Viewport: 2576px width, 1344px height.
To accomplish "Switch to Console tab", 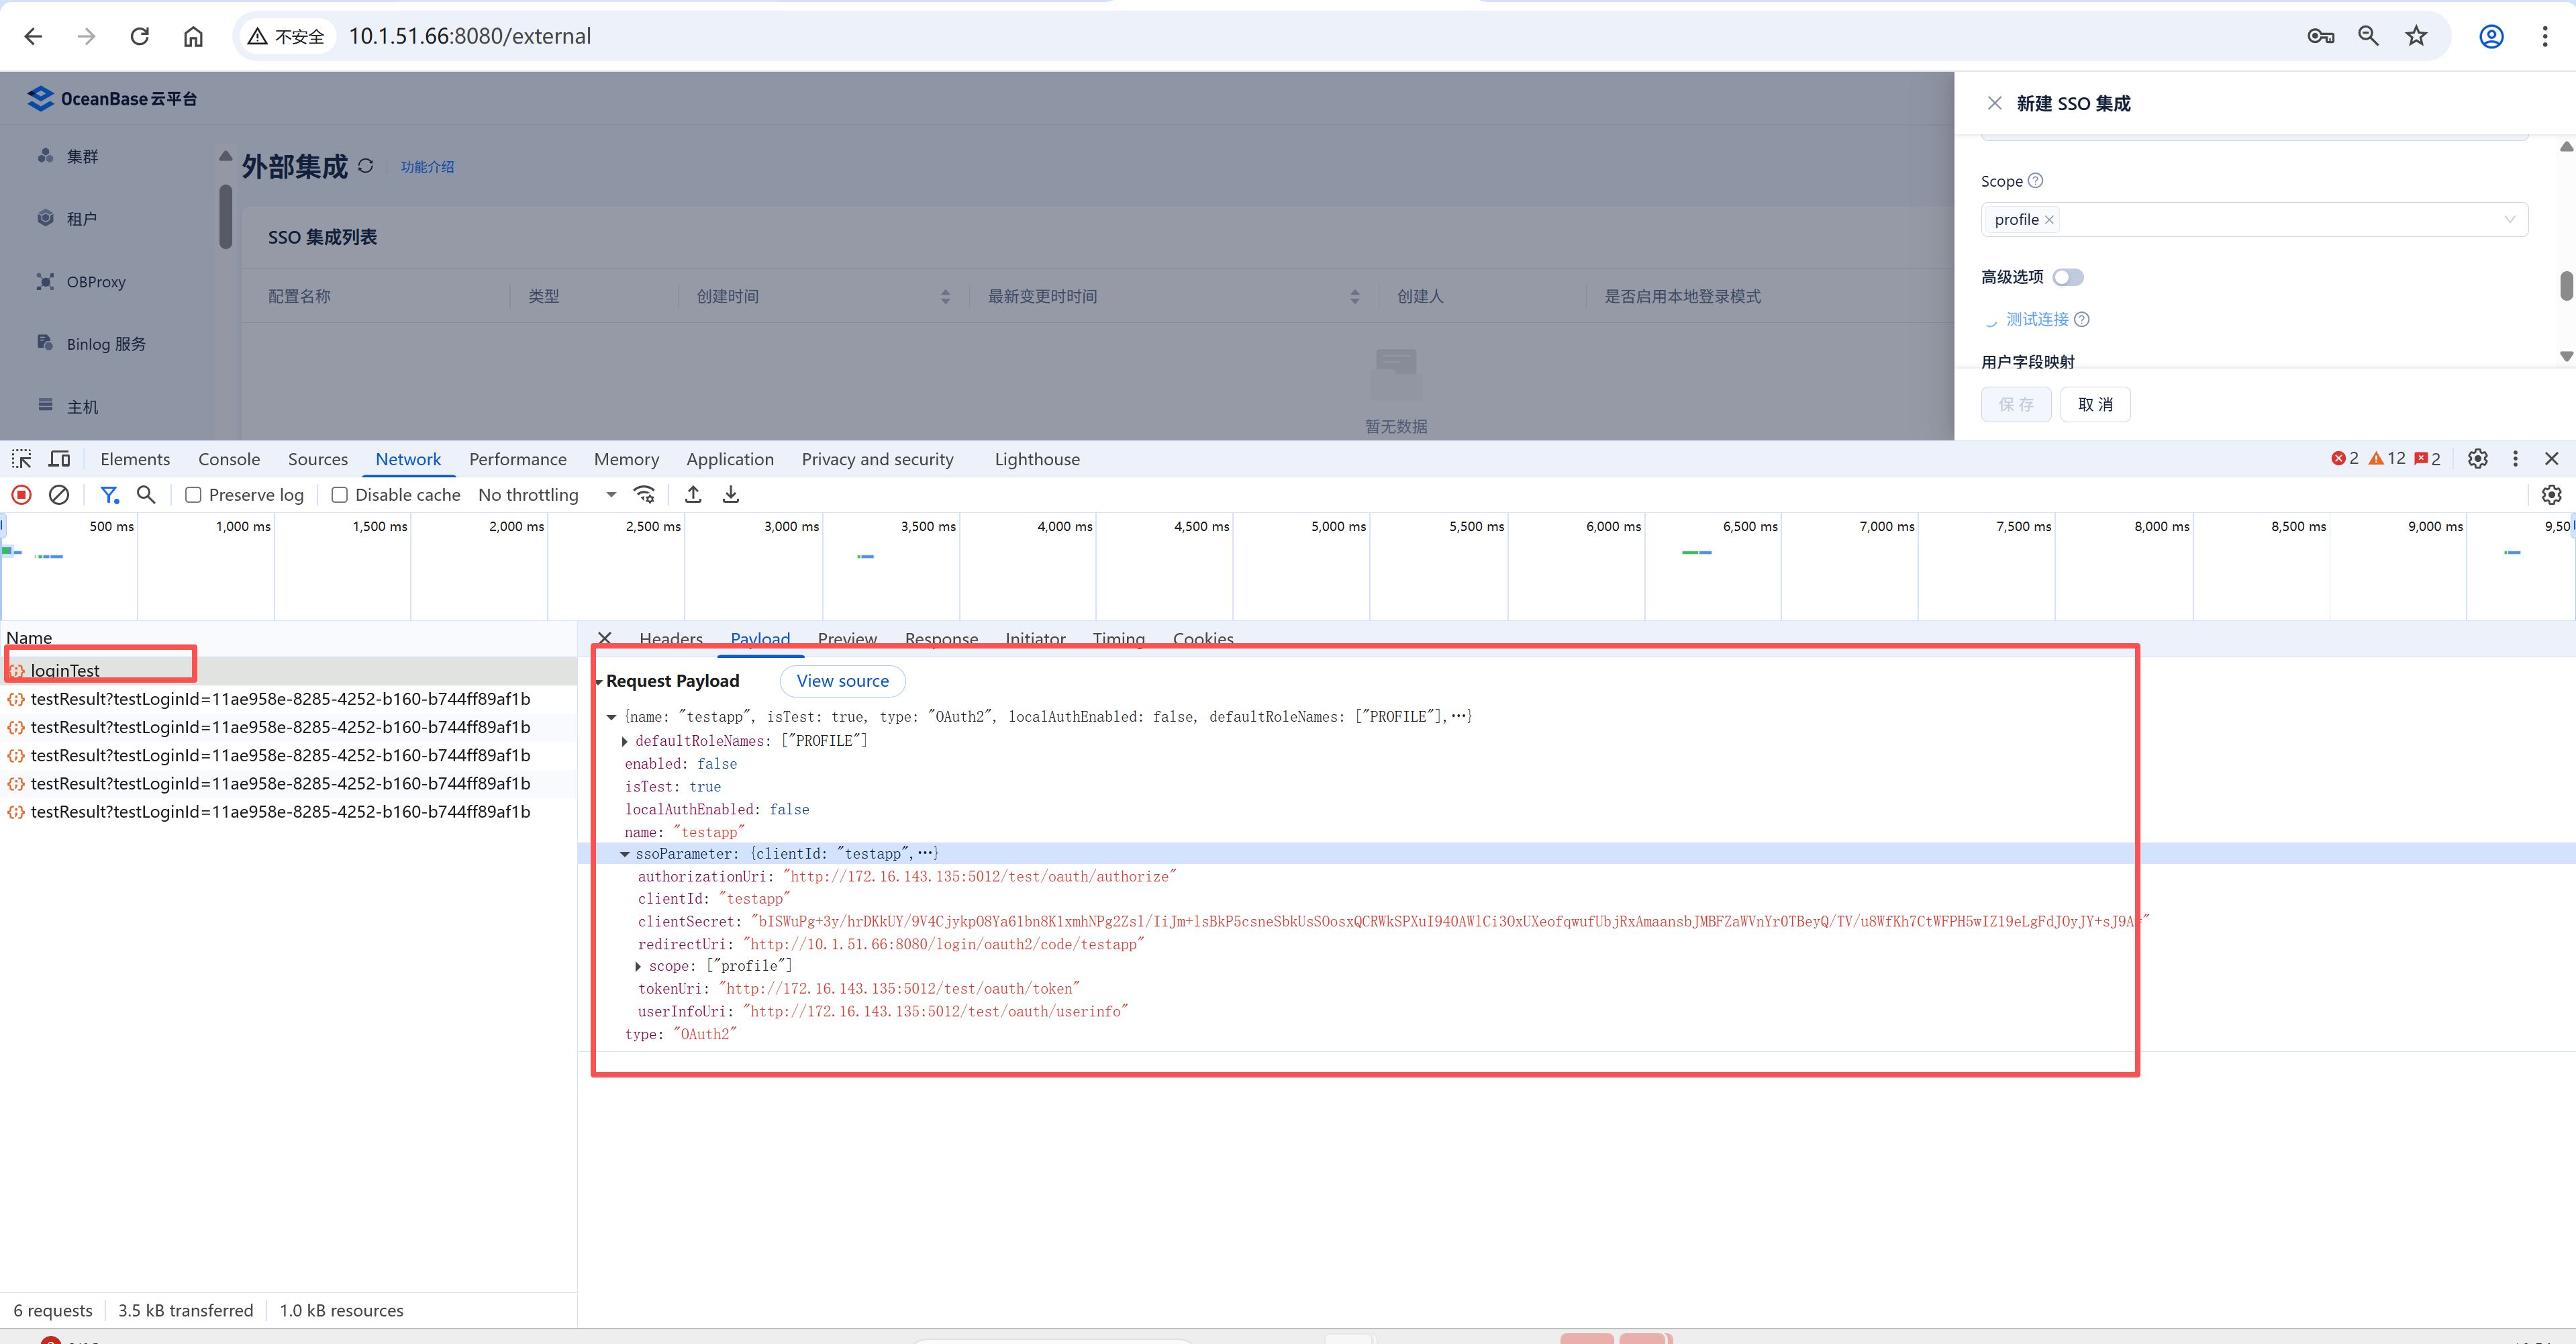I will [x=229, y=459].
